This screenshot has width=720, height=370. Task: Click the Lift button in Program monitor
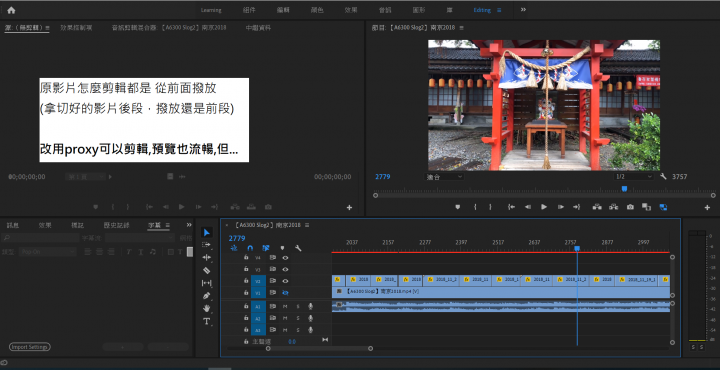point(597,207)
